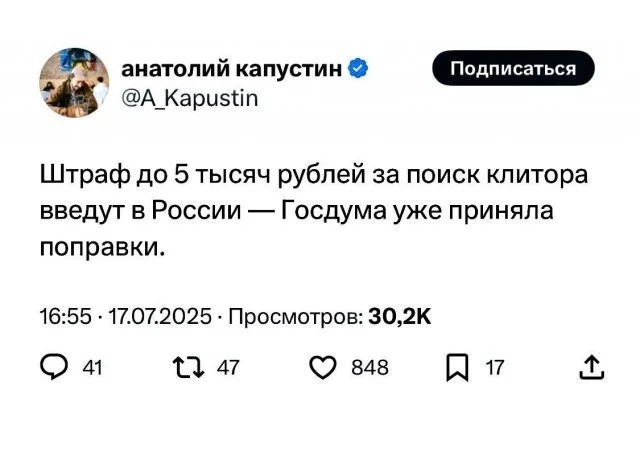Click the blue verified badge
Viewport: 640px width, 468px height.
pos(359,69)
